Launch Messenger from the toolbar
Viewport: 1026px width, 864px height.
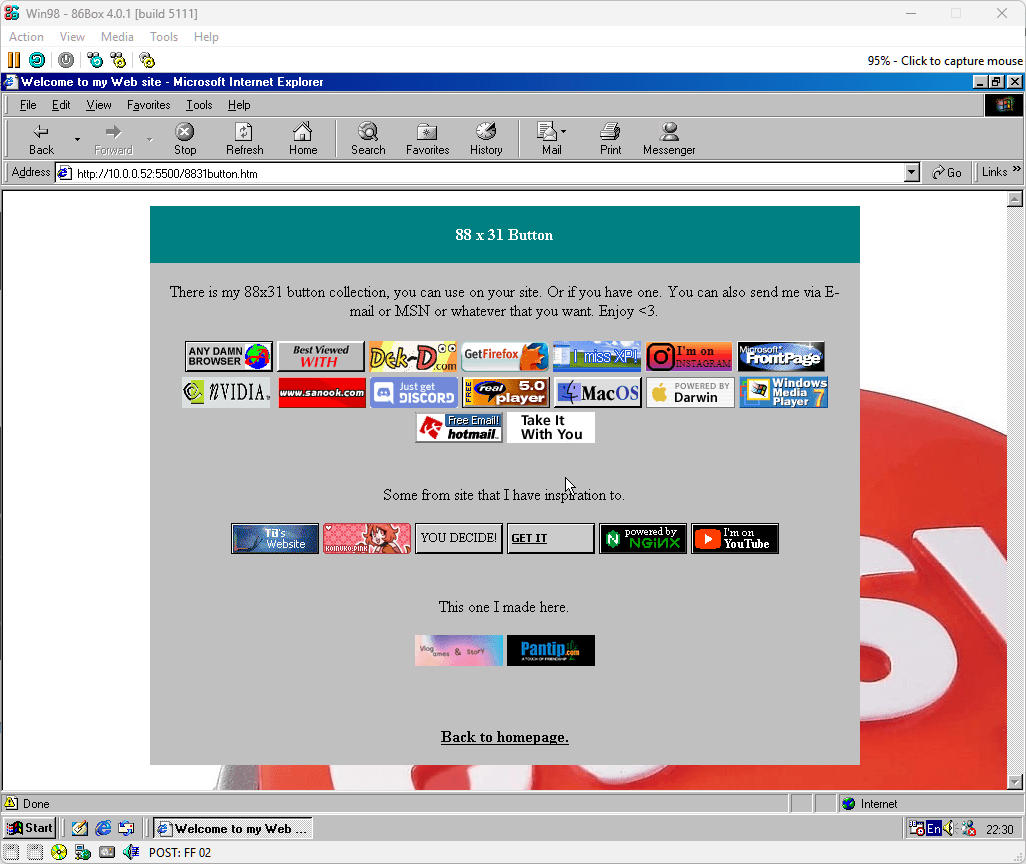click(x=669, y=138)
